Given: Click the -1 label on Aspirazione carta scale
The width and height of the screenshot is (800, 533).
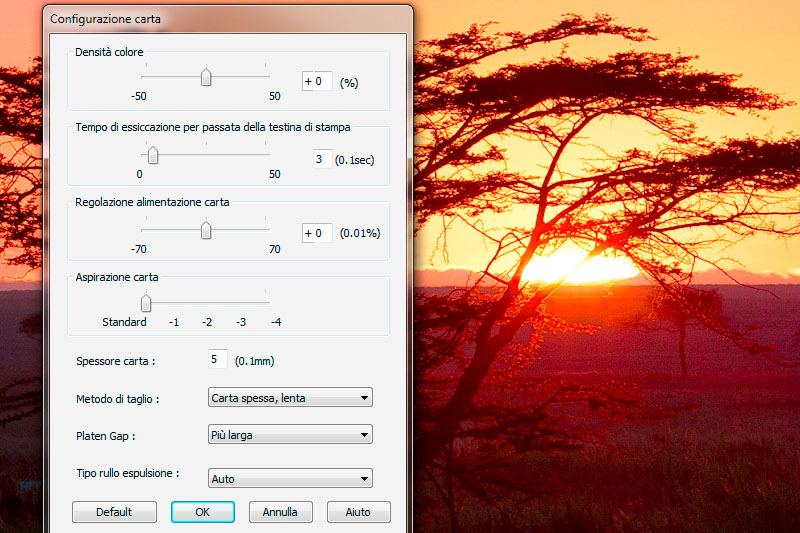Looking at the screenshot, I should tap(174, 322).
